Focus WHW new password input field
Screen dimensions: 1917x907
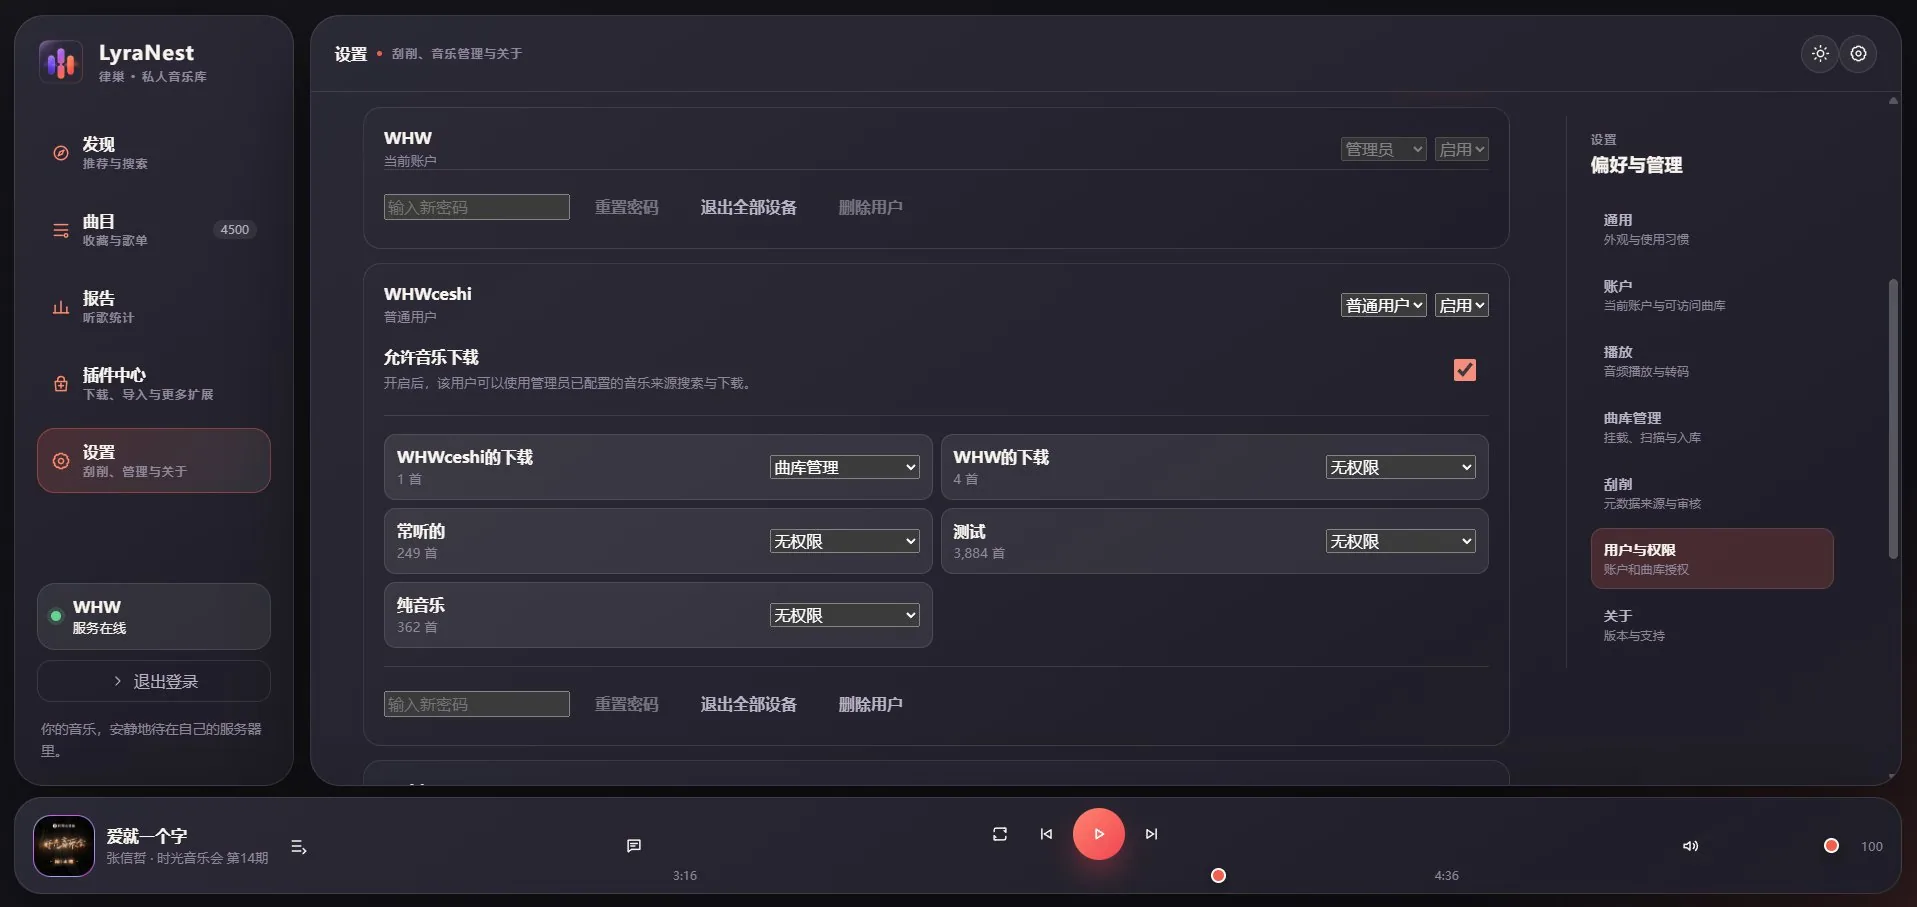click(x=477, y=207)
